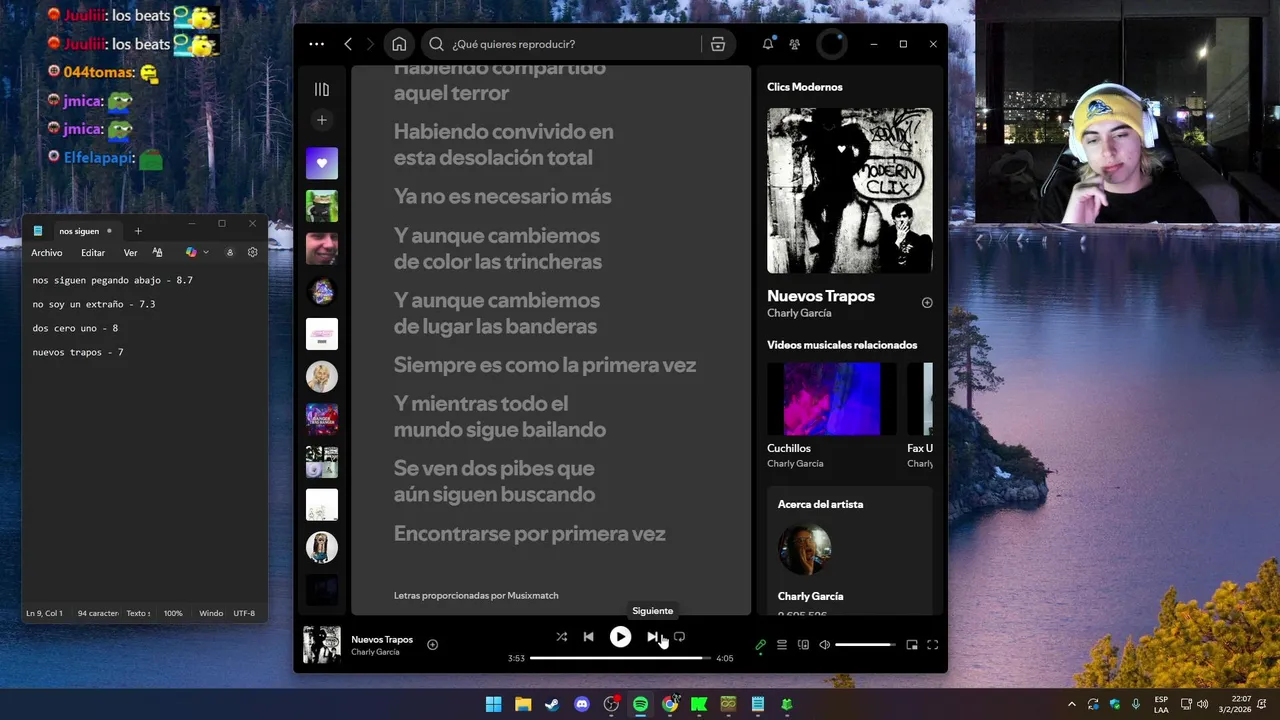This screenshot has width=1280, height=720.
Task: Go back in Spotify navigation
Action: [348, 44]
